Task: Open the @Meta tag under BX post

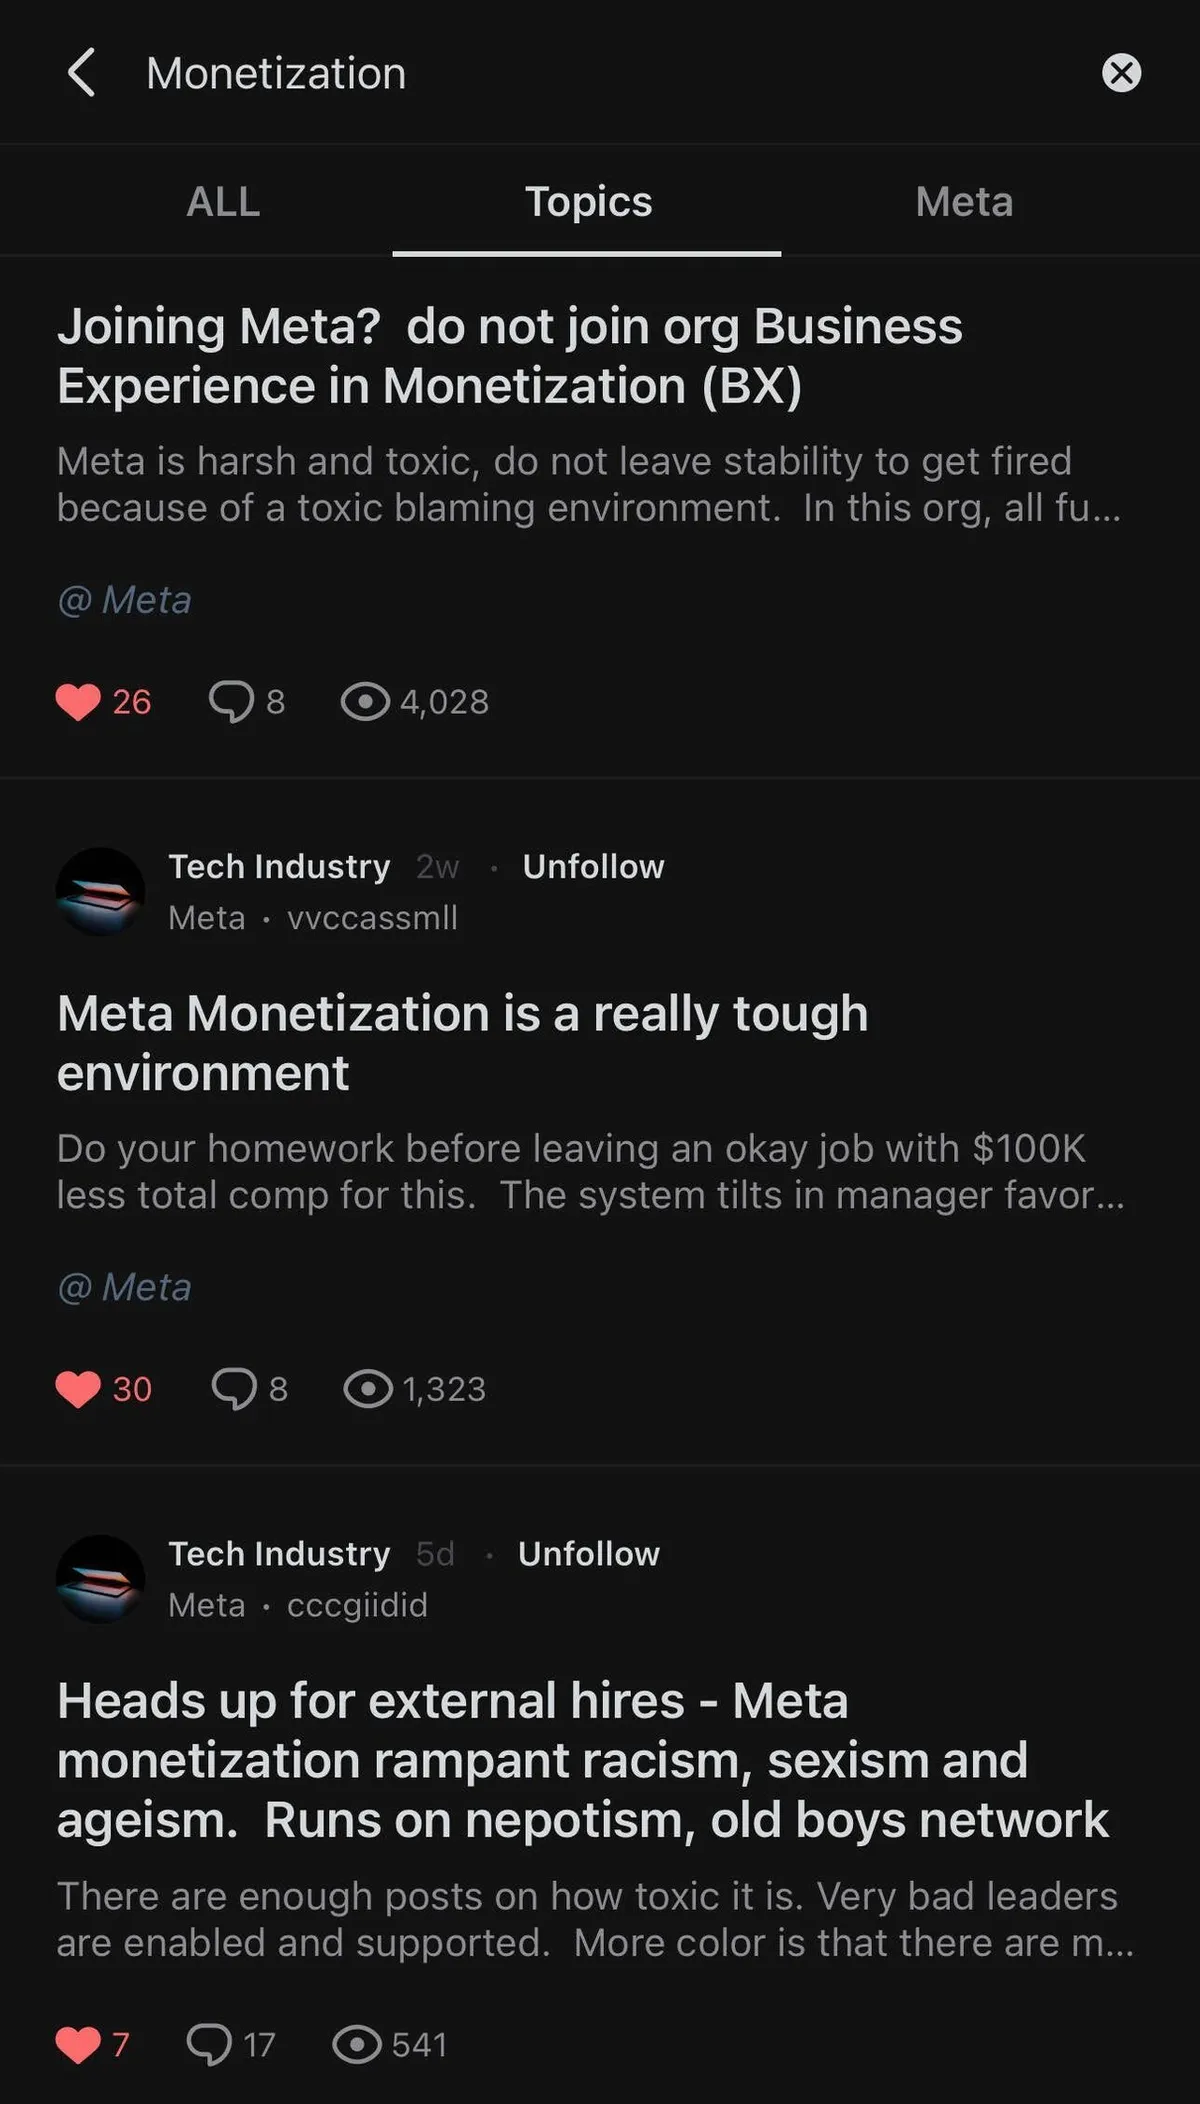Action: tap(124, 600)
